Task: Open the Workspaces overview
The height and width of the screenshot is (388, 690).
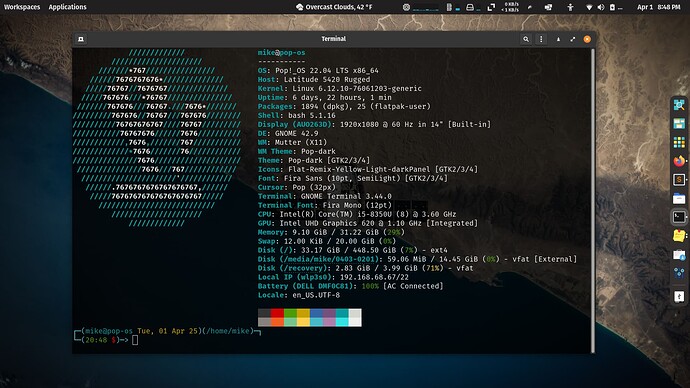Action: coord(22,7)
